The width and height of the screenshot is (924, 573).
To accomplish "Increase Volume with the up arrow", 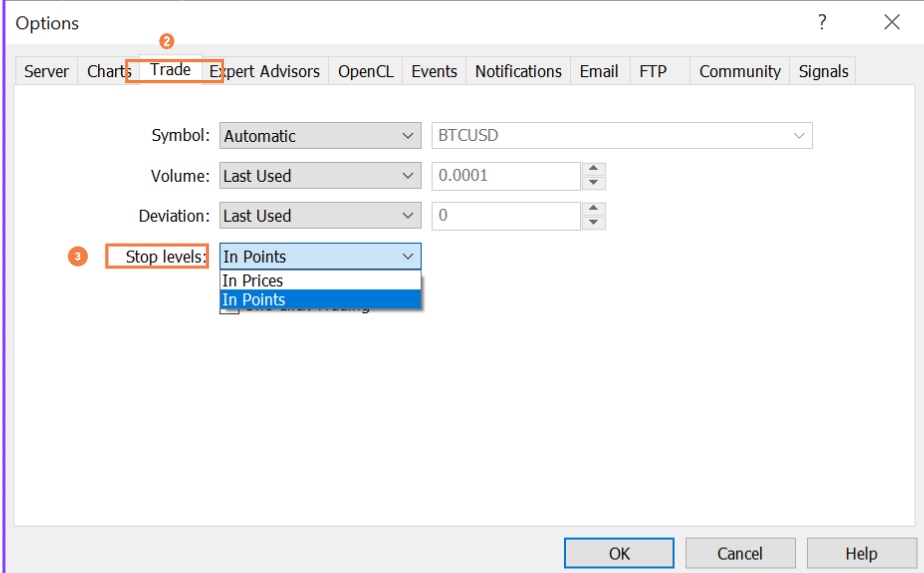I will point(594,169).
